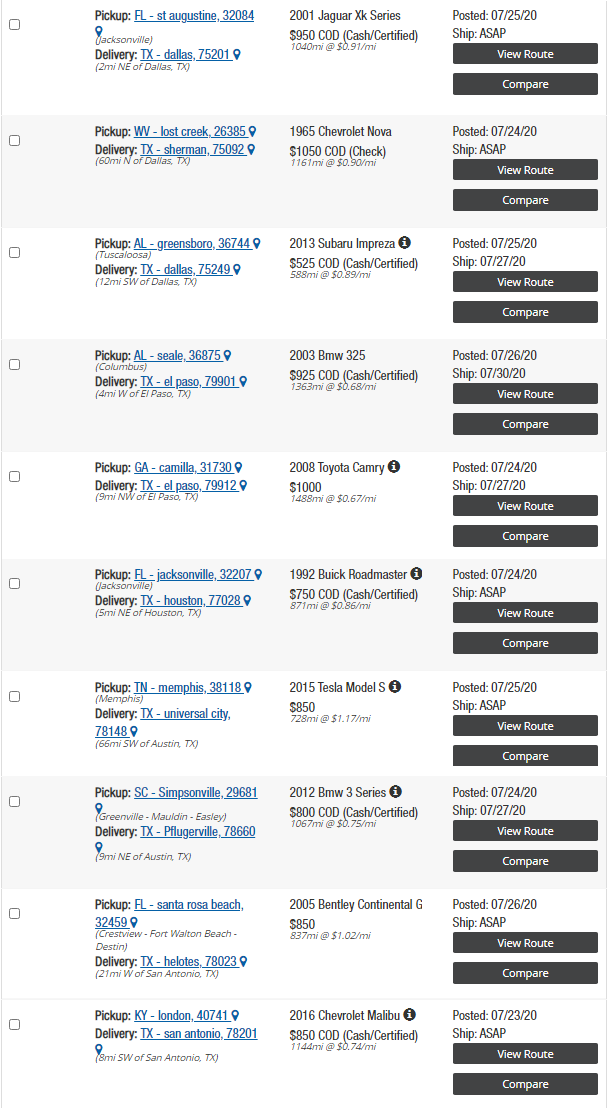This screenshot has height=1115, width=610.
Task: Click info icon beside 2012 Bmw 3 Series
Action: tap(395, 792)
